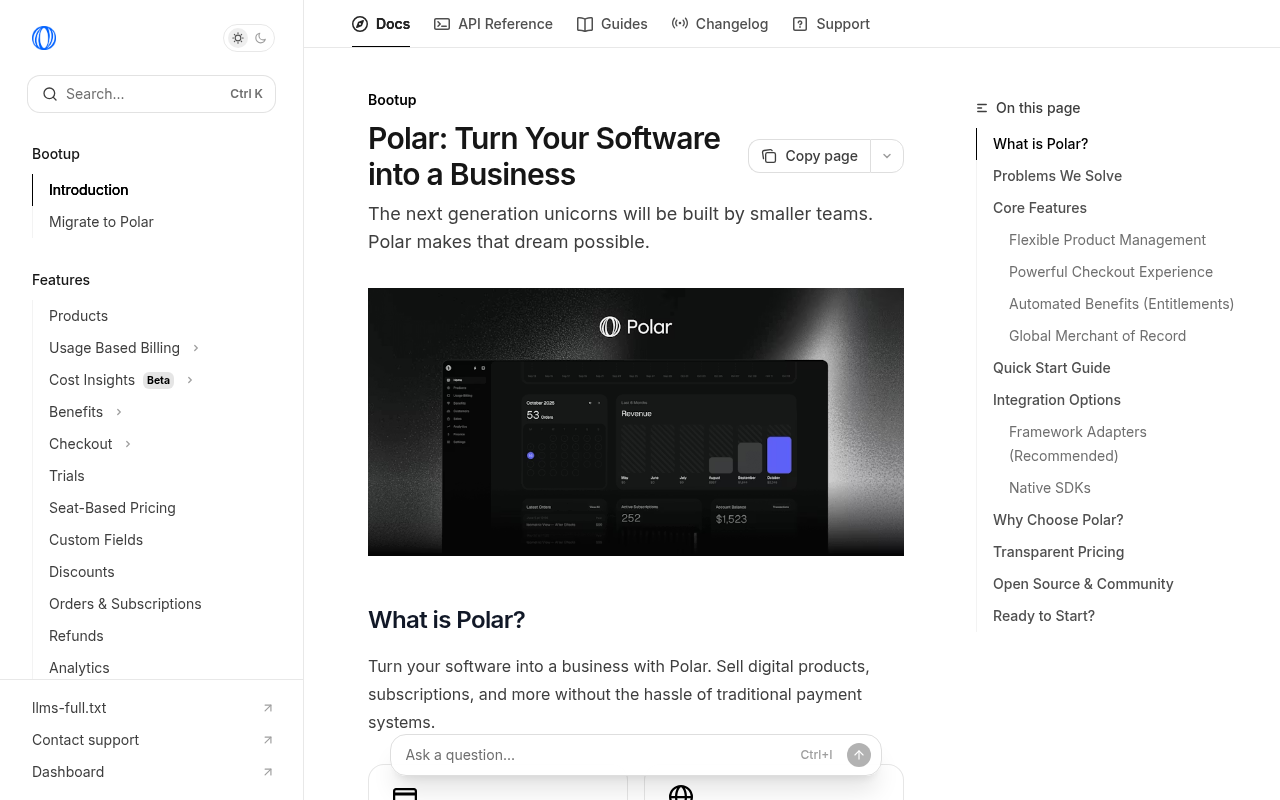The width and height of the screenshot is (1280, 800).
Task: Go to Migrate to Polar page
Action: pyautogui.click(x=101, y=222)
